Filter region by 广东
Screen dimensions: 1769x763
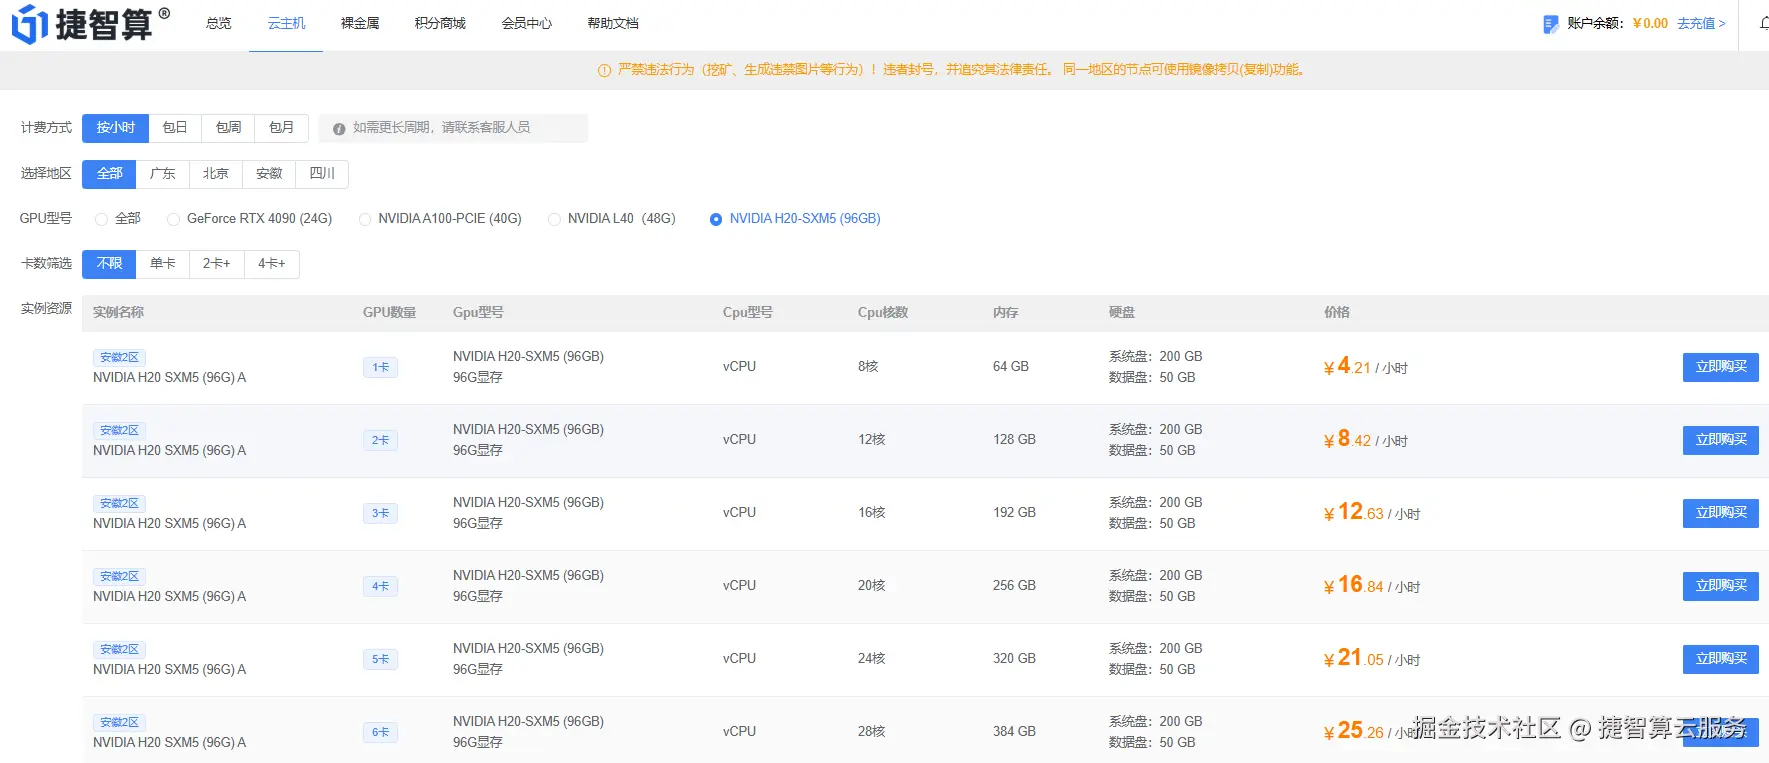162,174
